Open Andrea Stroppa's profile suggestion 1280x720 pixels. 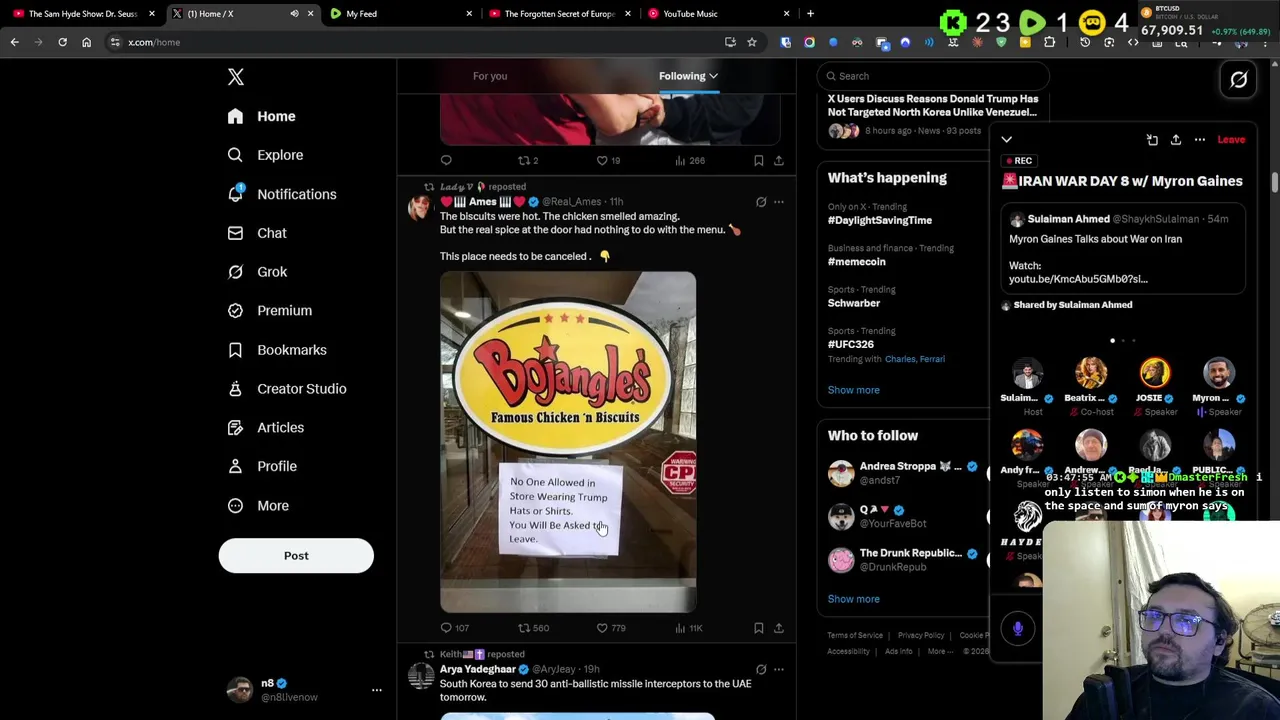pos(904,473)
